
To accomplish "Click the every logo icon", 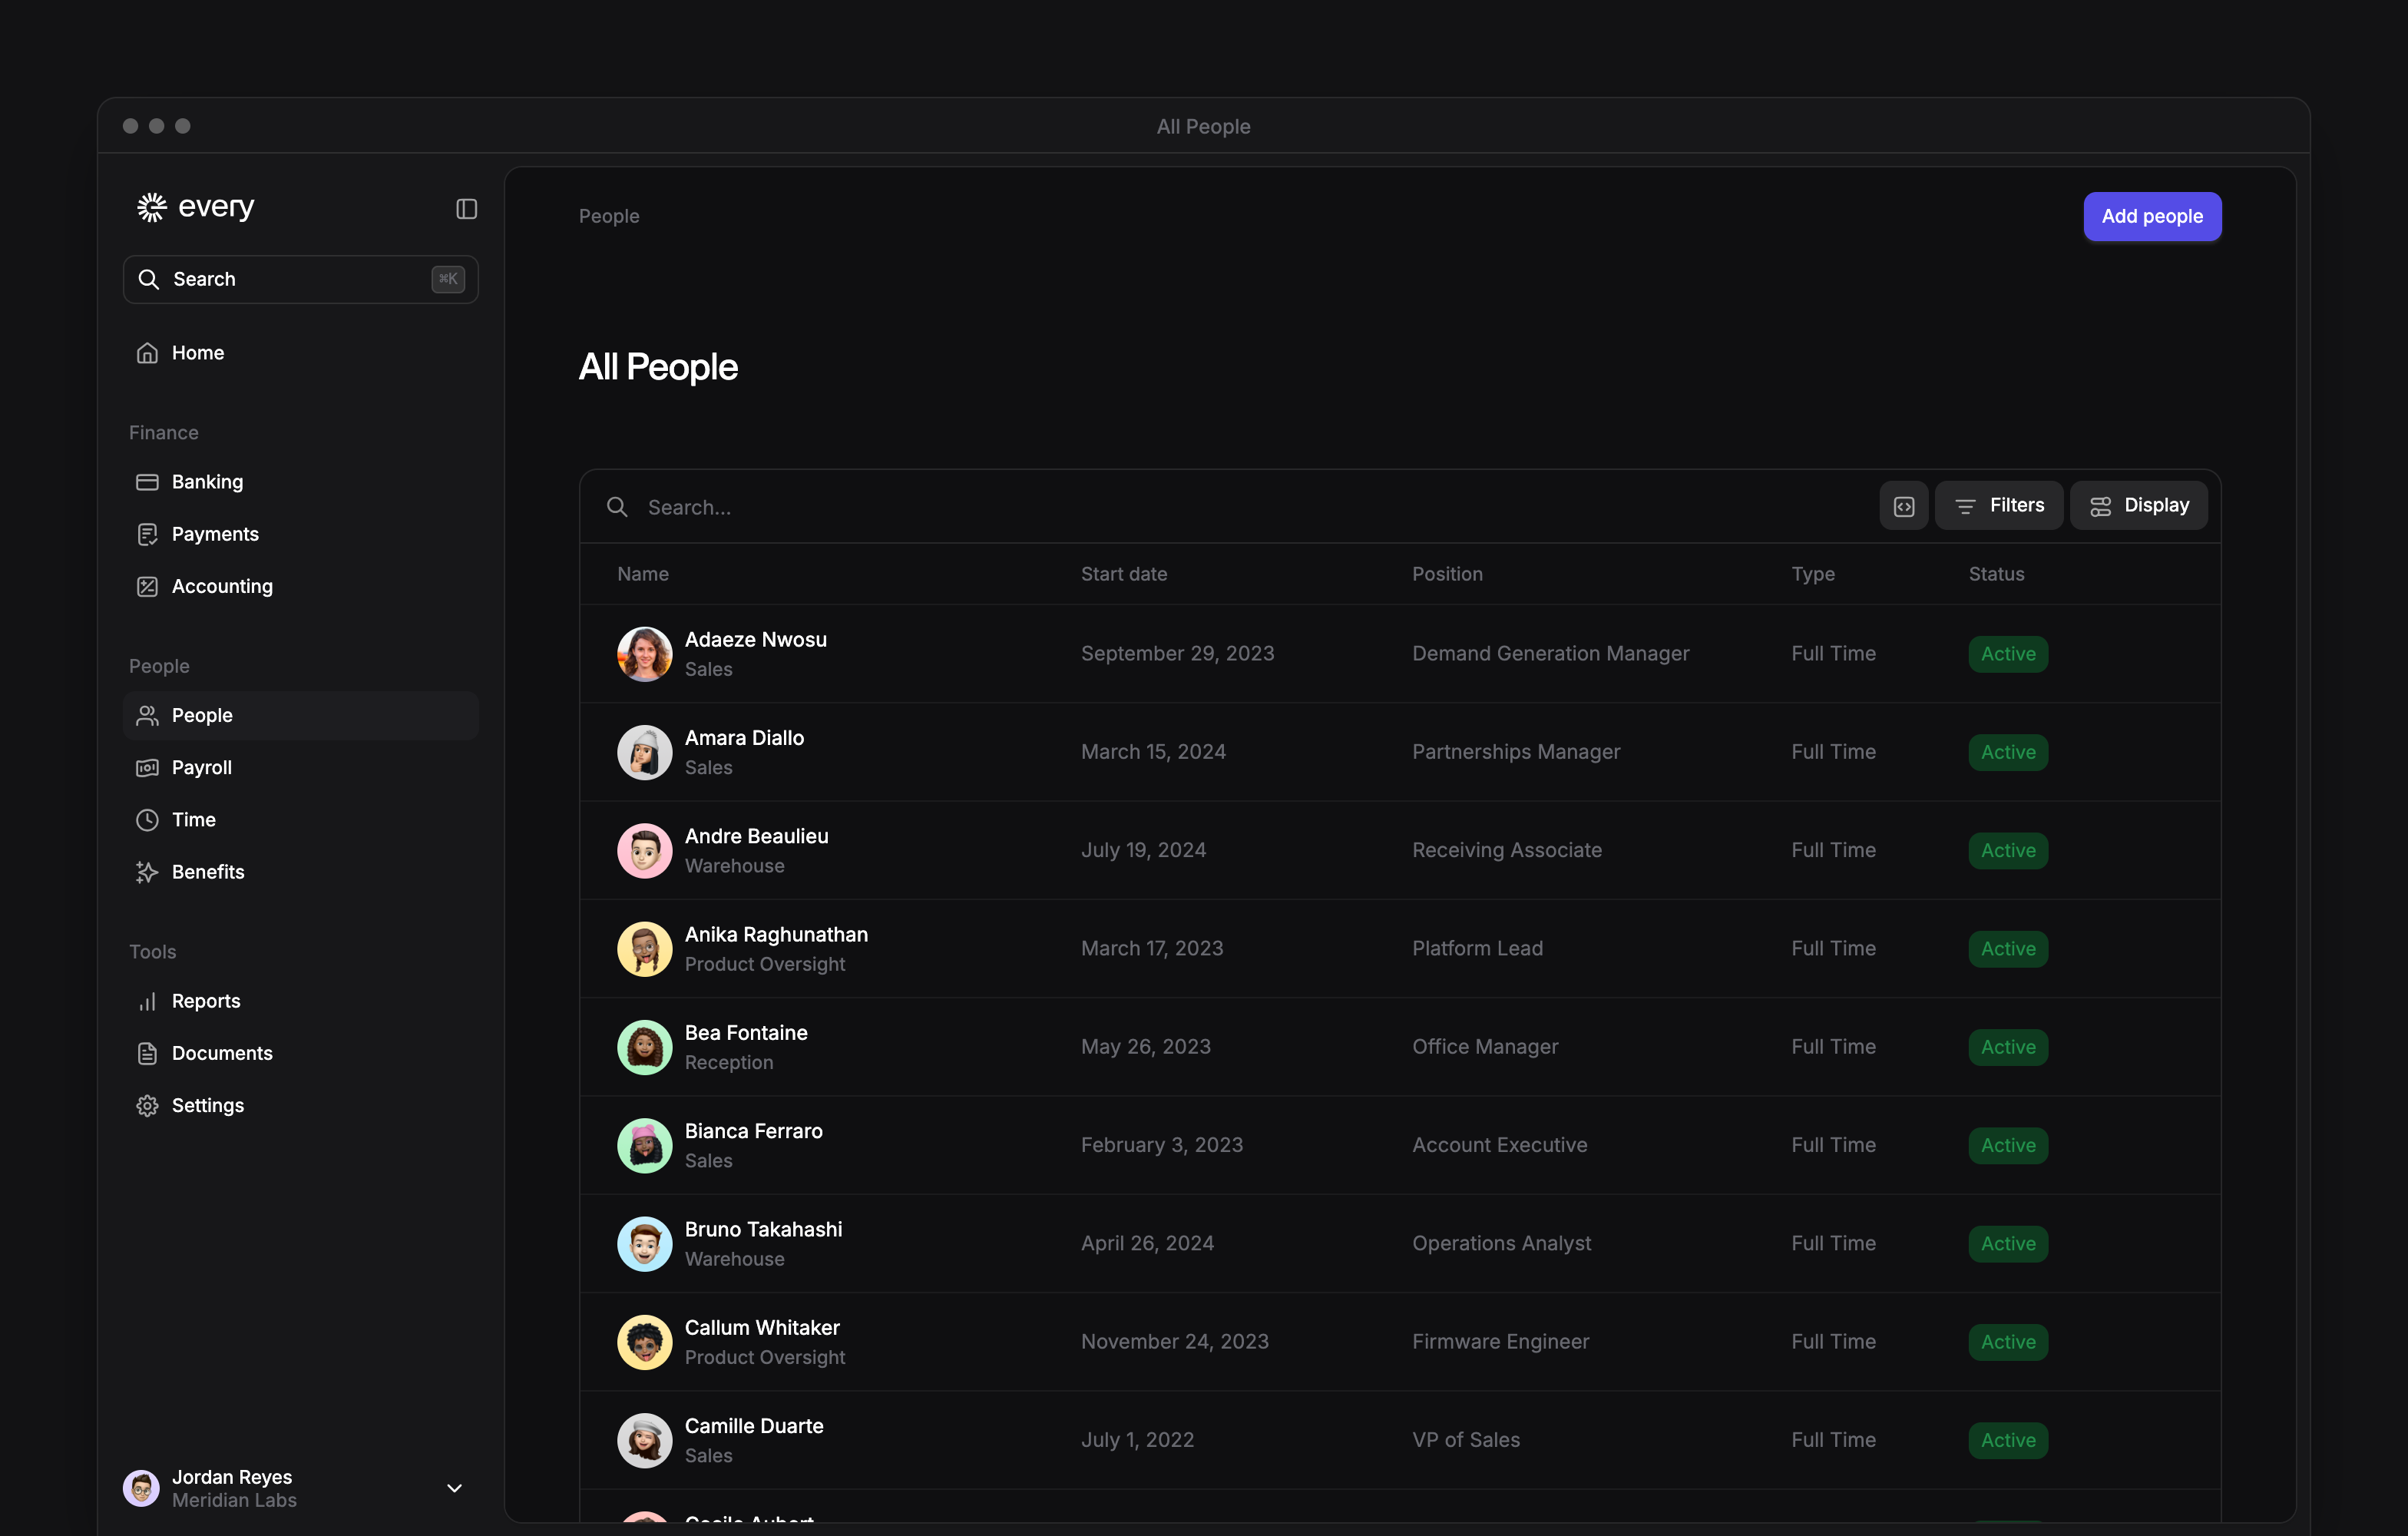I will 151,207.
